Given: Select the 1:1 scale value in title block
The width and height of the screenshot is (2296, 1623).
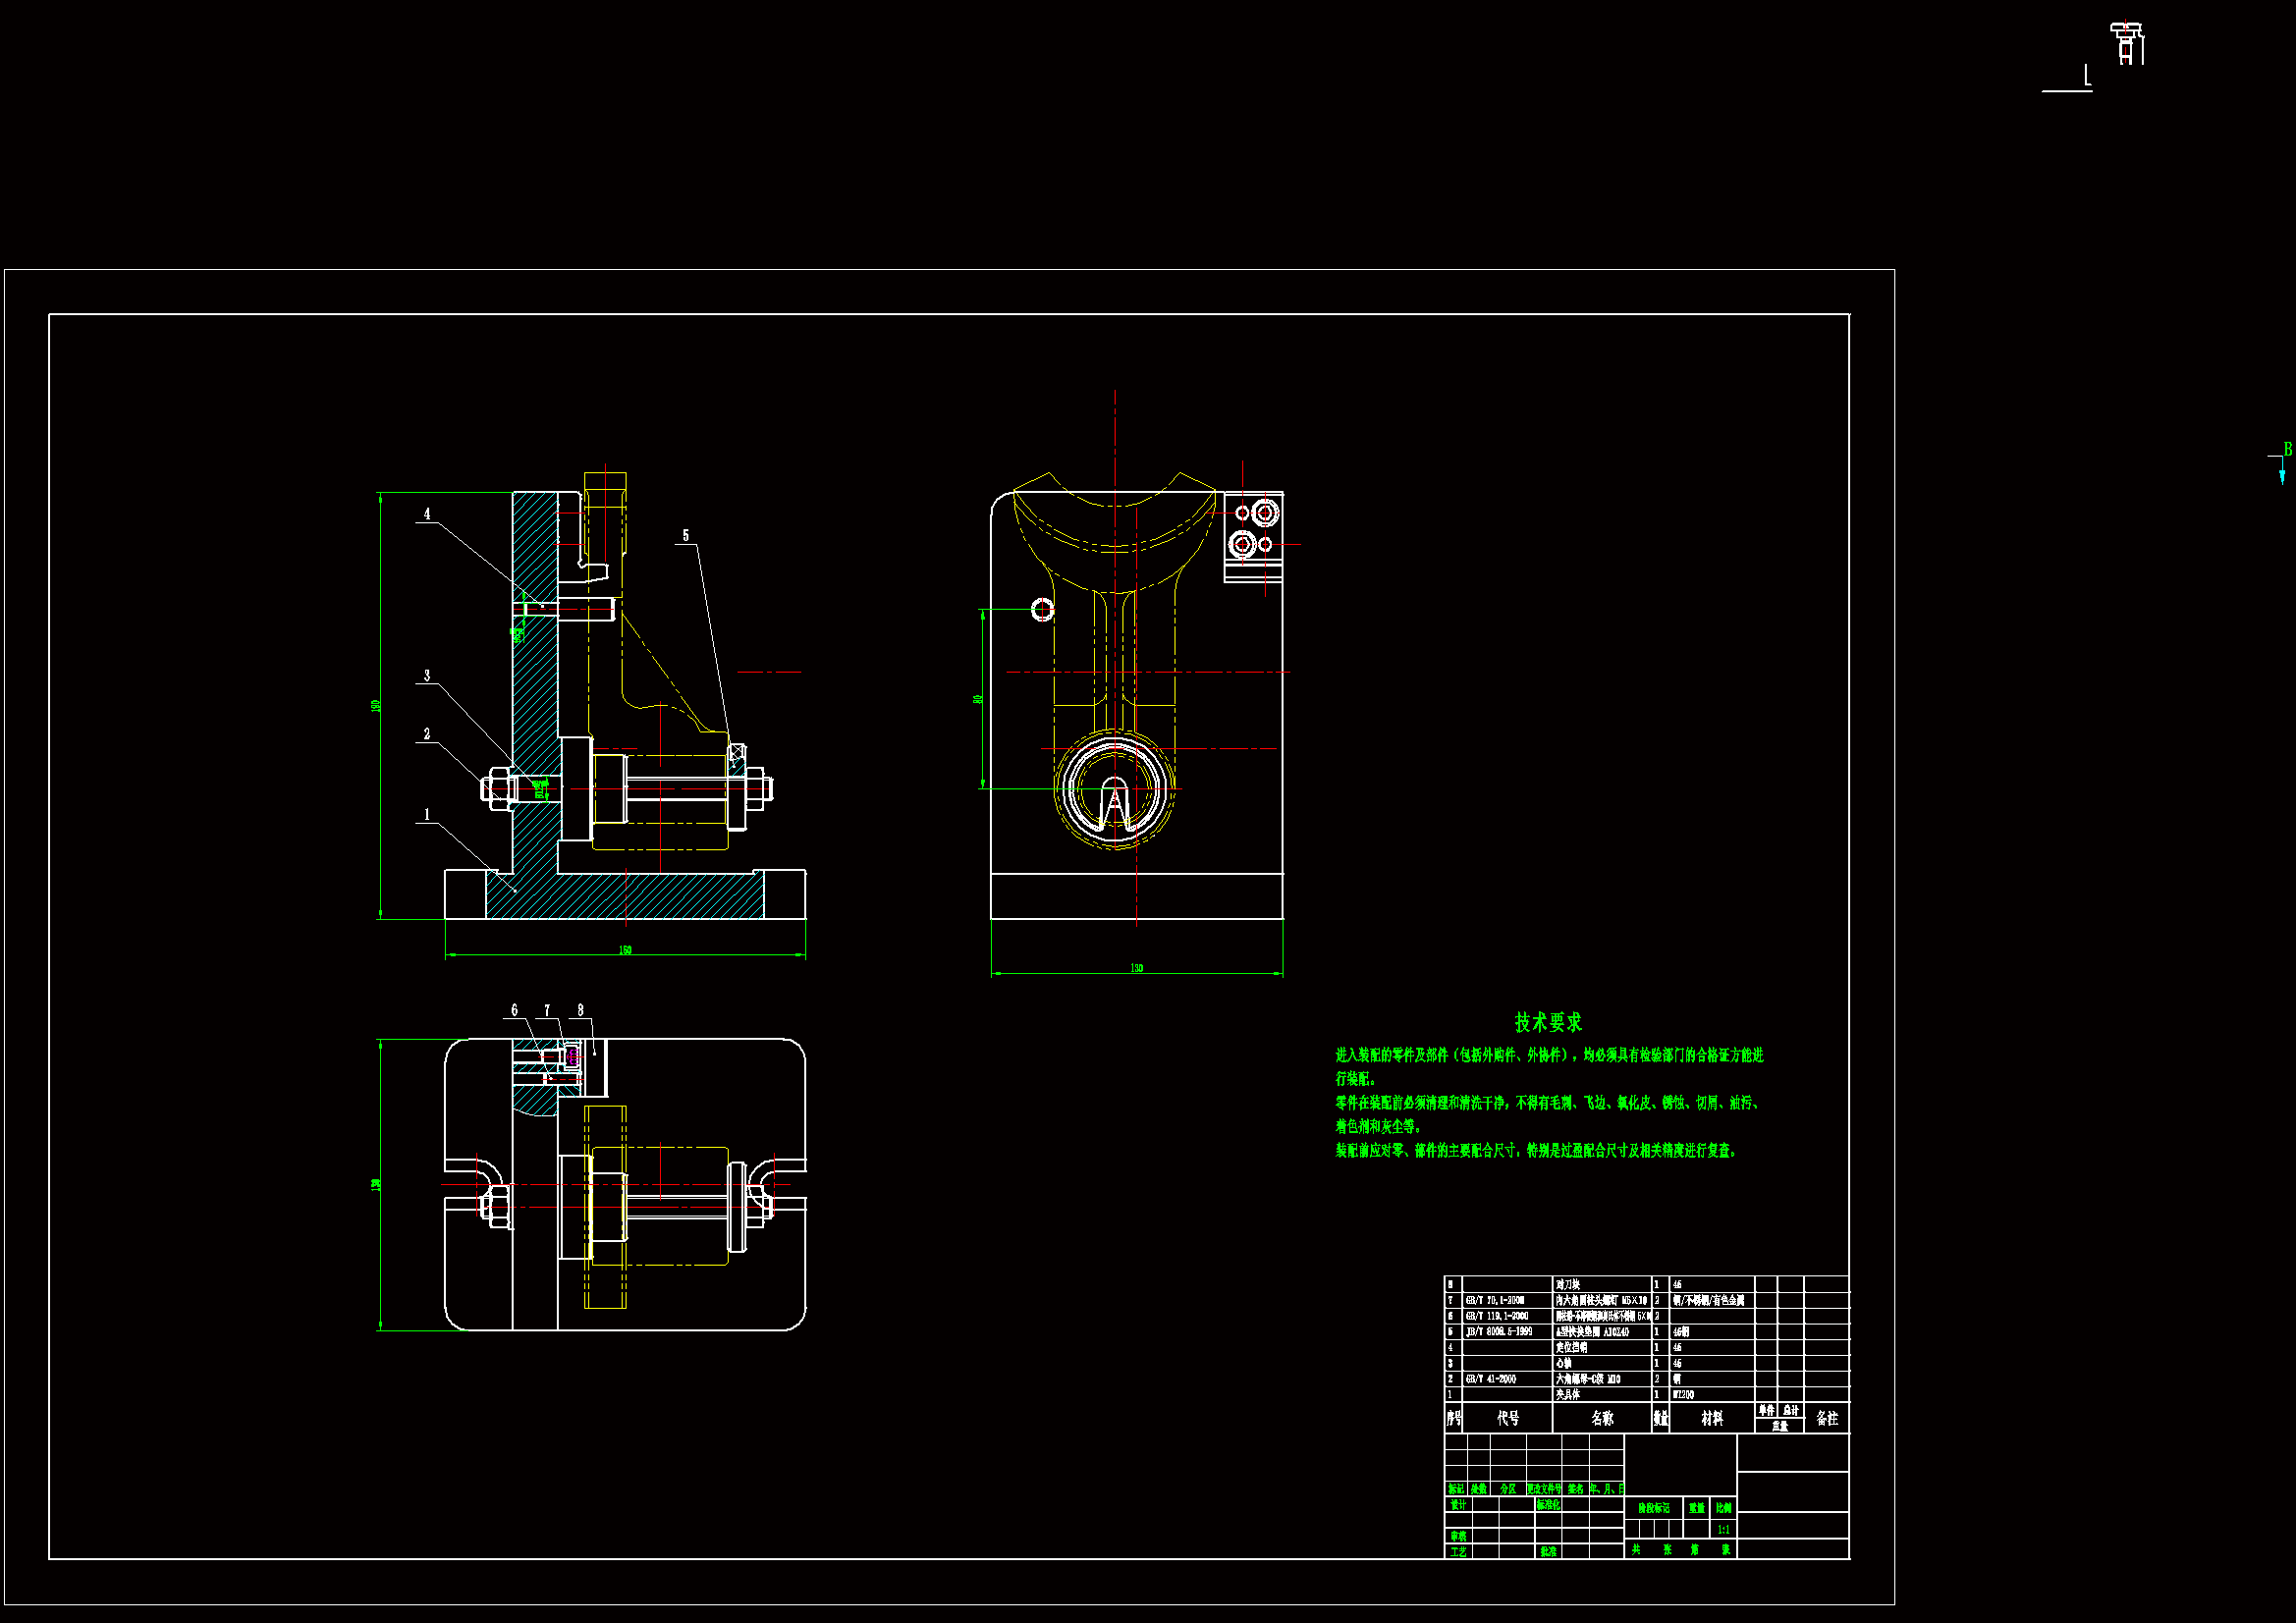Looking at the screenshot, I should [x=1724, y=1529].
